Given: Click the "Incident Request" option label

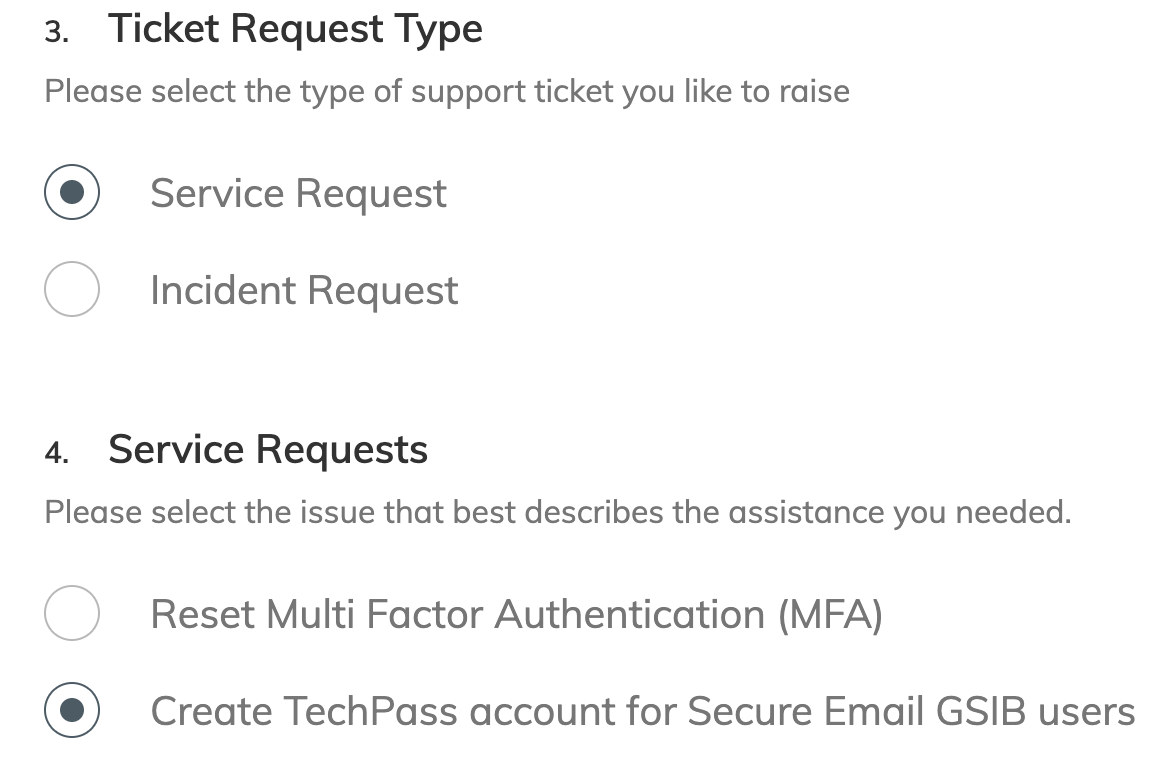Looking at the screenshot, I should [x=304, y=290].
